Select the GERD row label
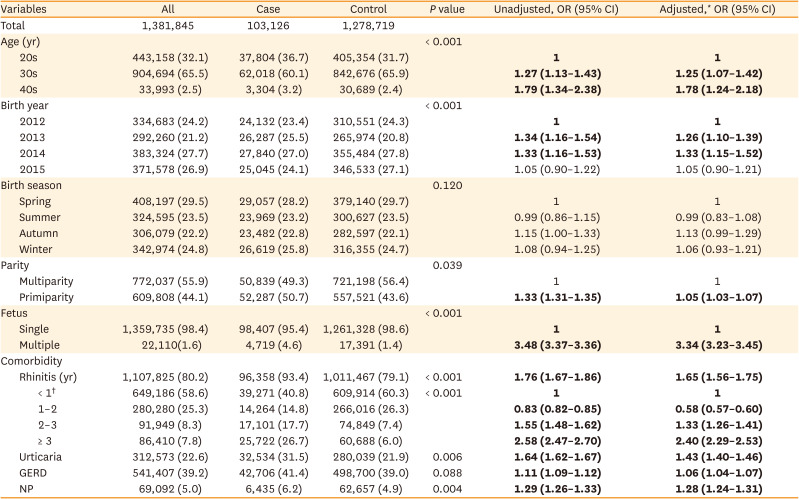 coord(36,473)
